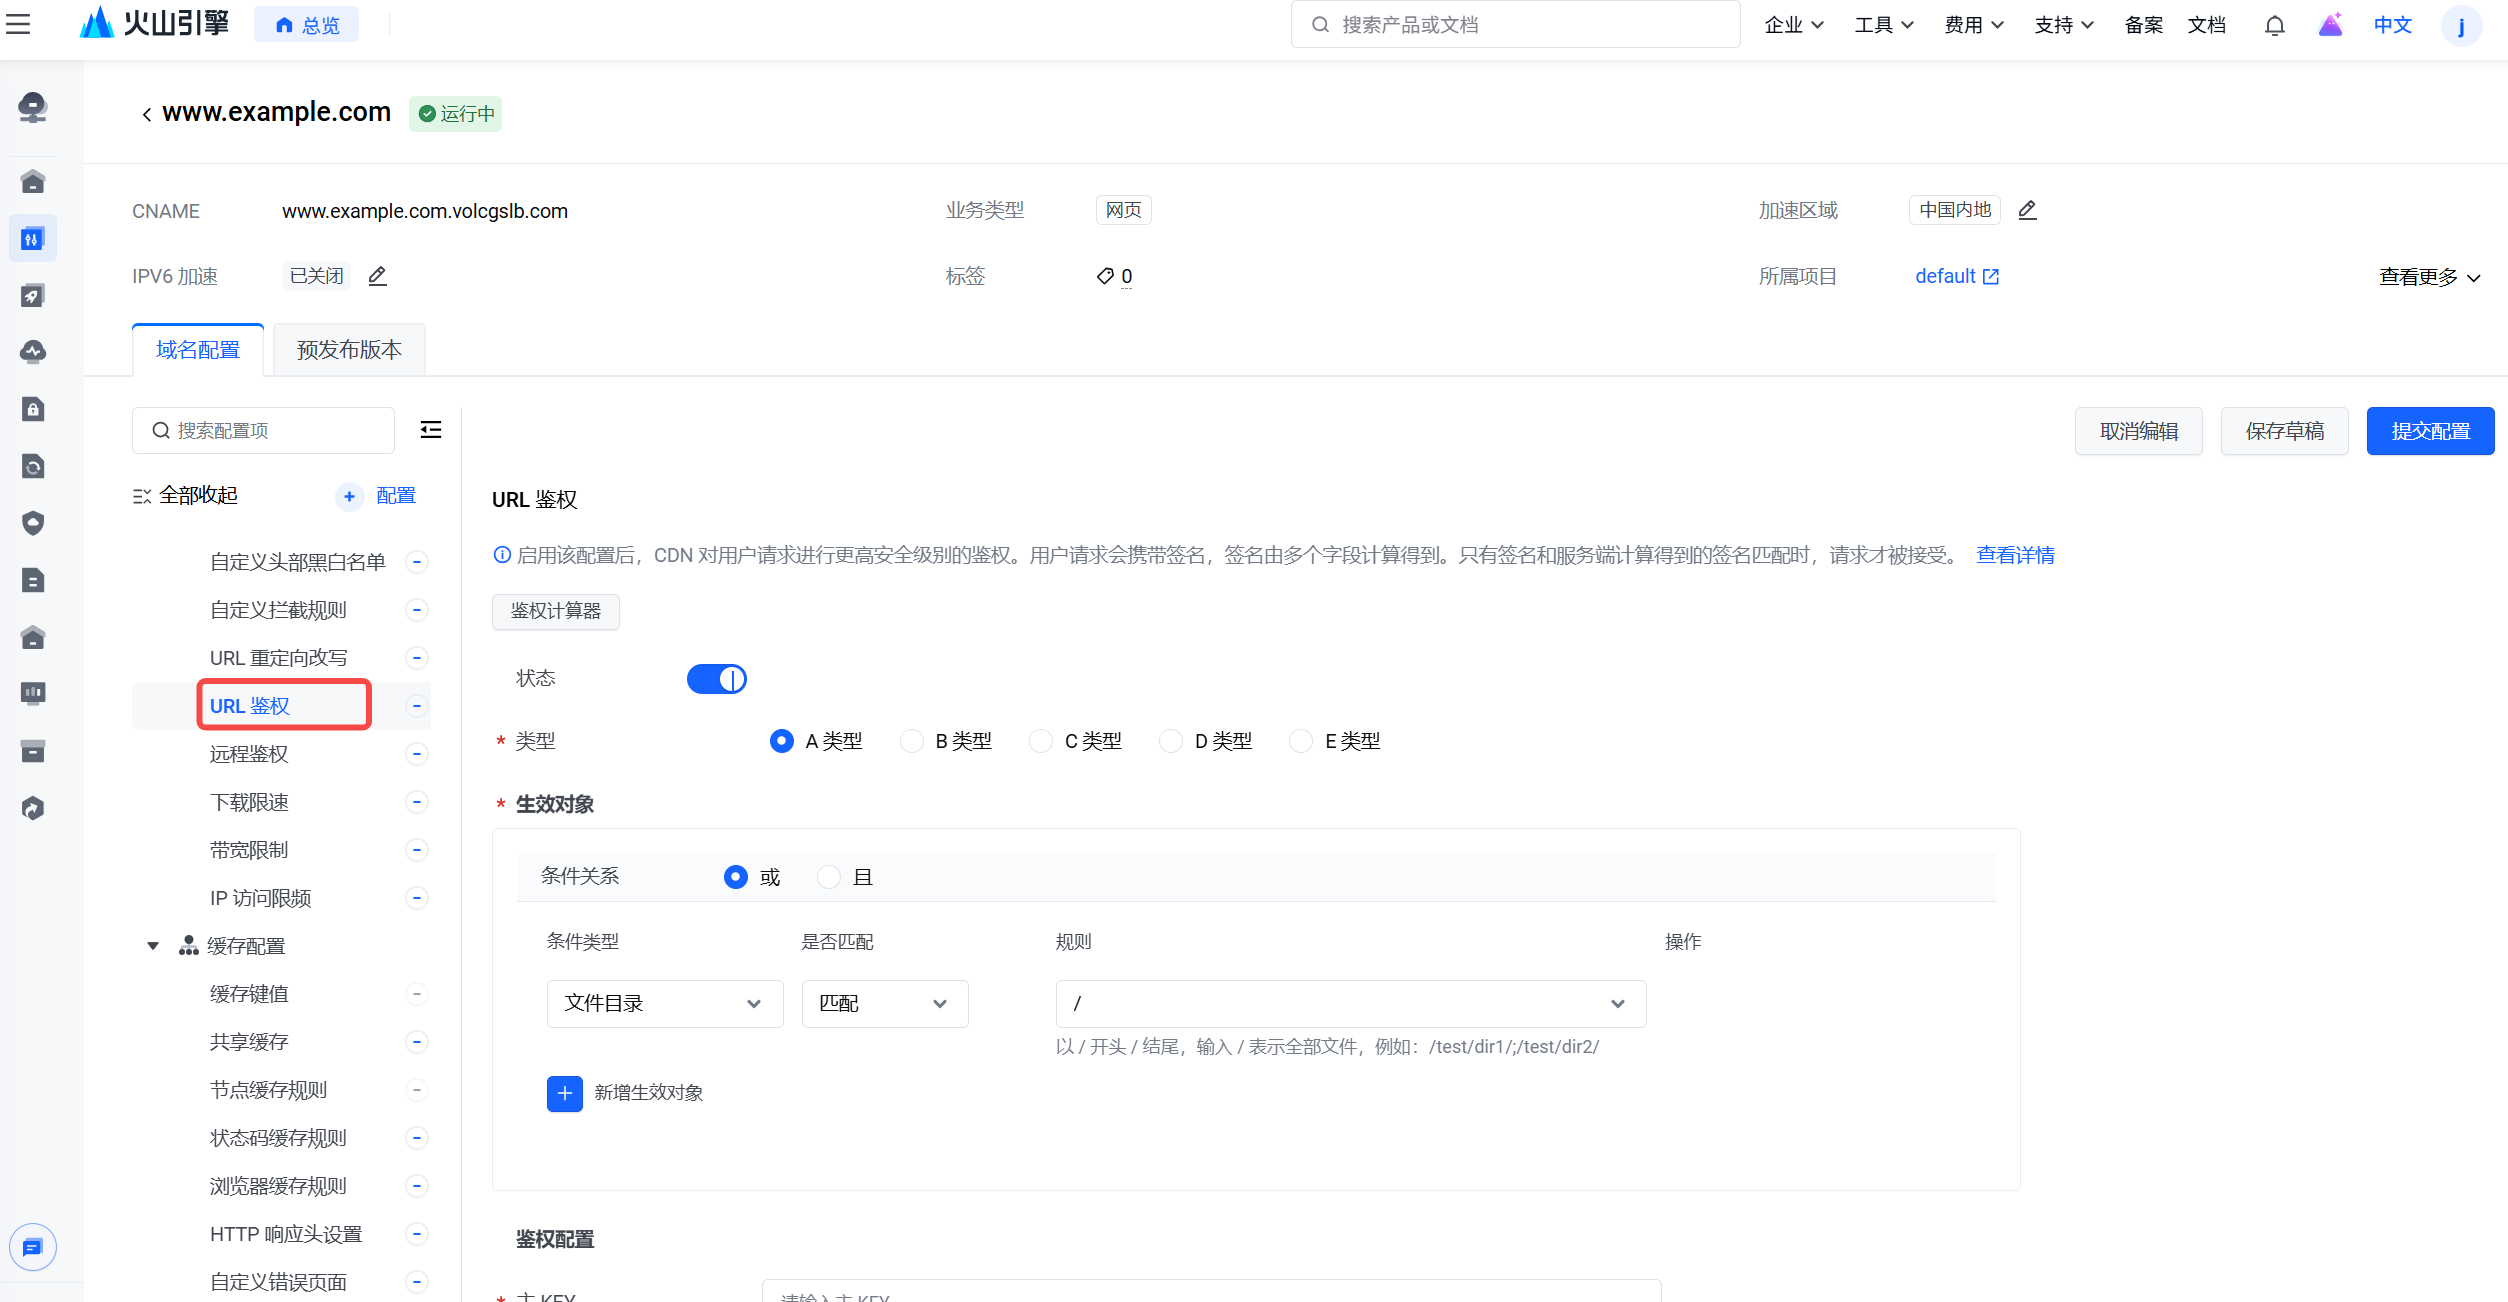Open the 查看详情 link
2508x1302 pixels.
coord(2014,555)
